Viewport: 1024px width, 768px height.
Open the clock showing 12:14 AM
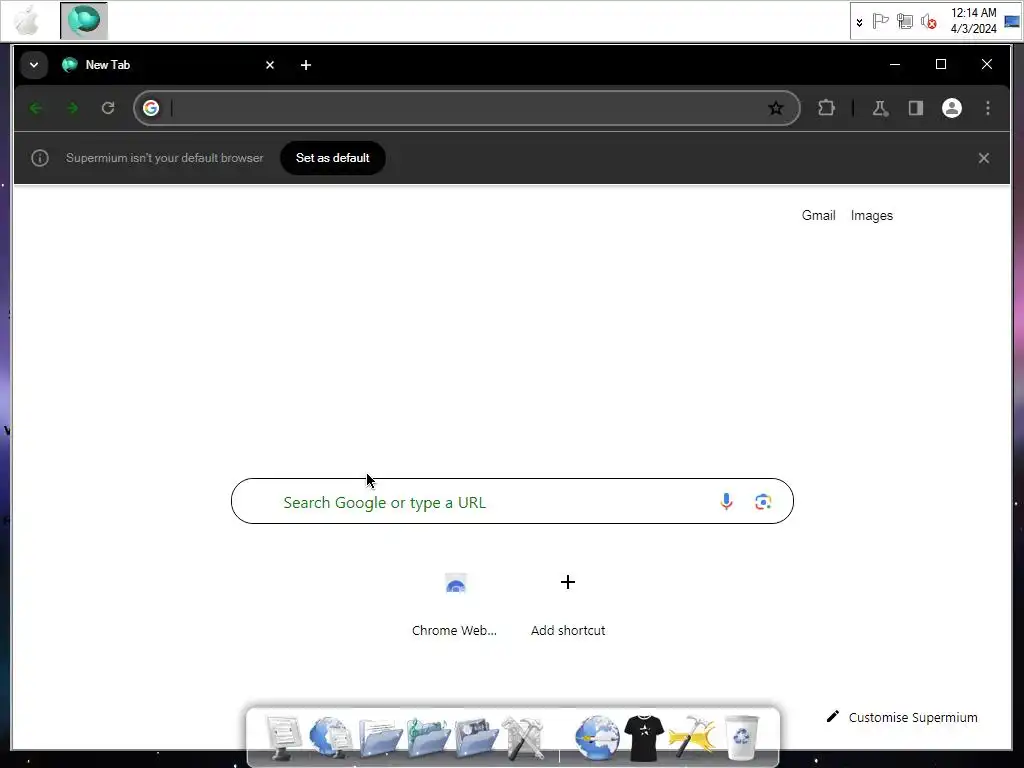973,20
